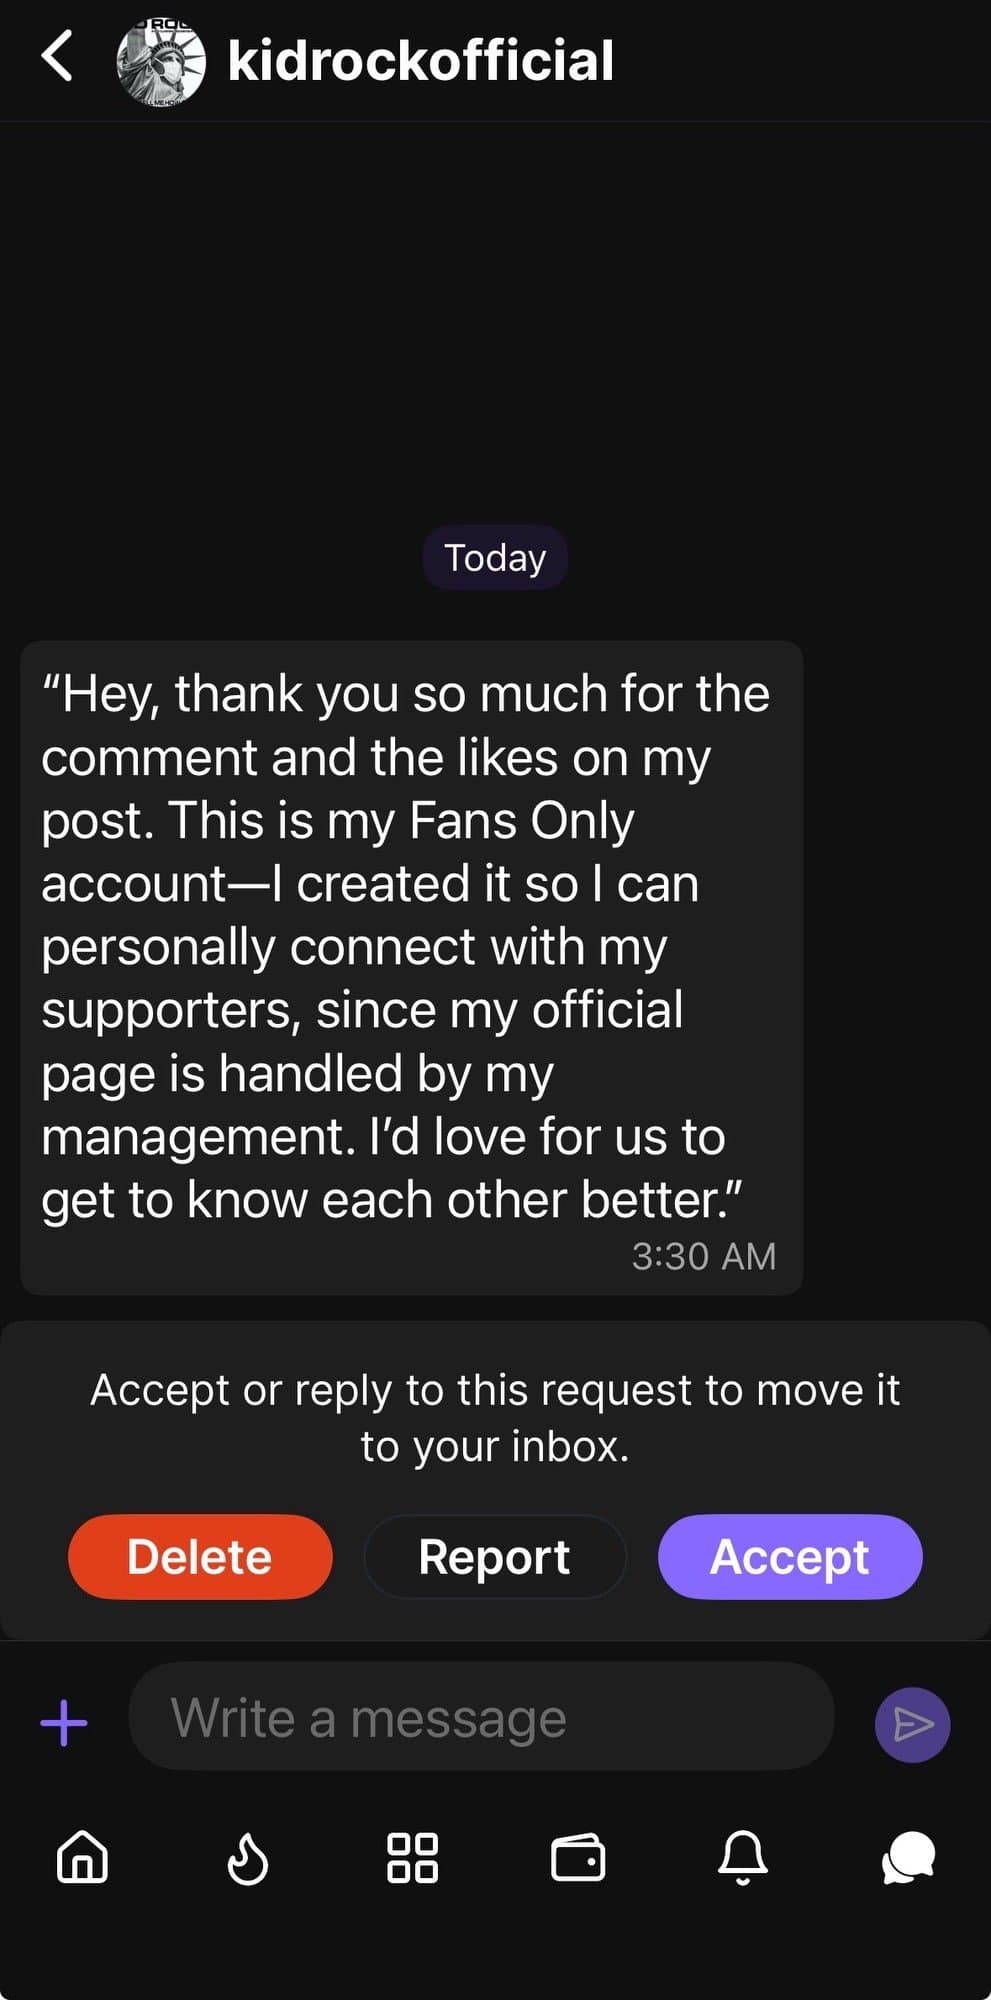Tap the empty conversation area above Today
Viewport: 991px width, 2000px height.
(495, 320)
